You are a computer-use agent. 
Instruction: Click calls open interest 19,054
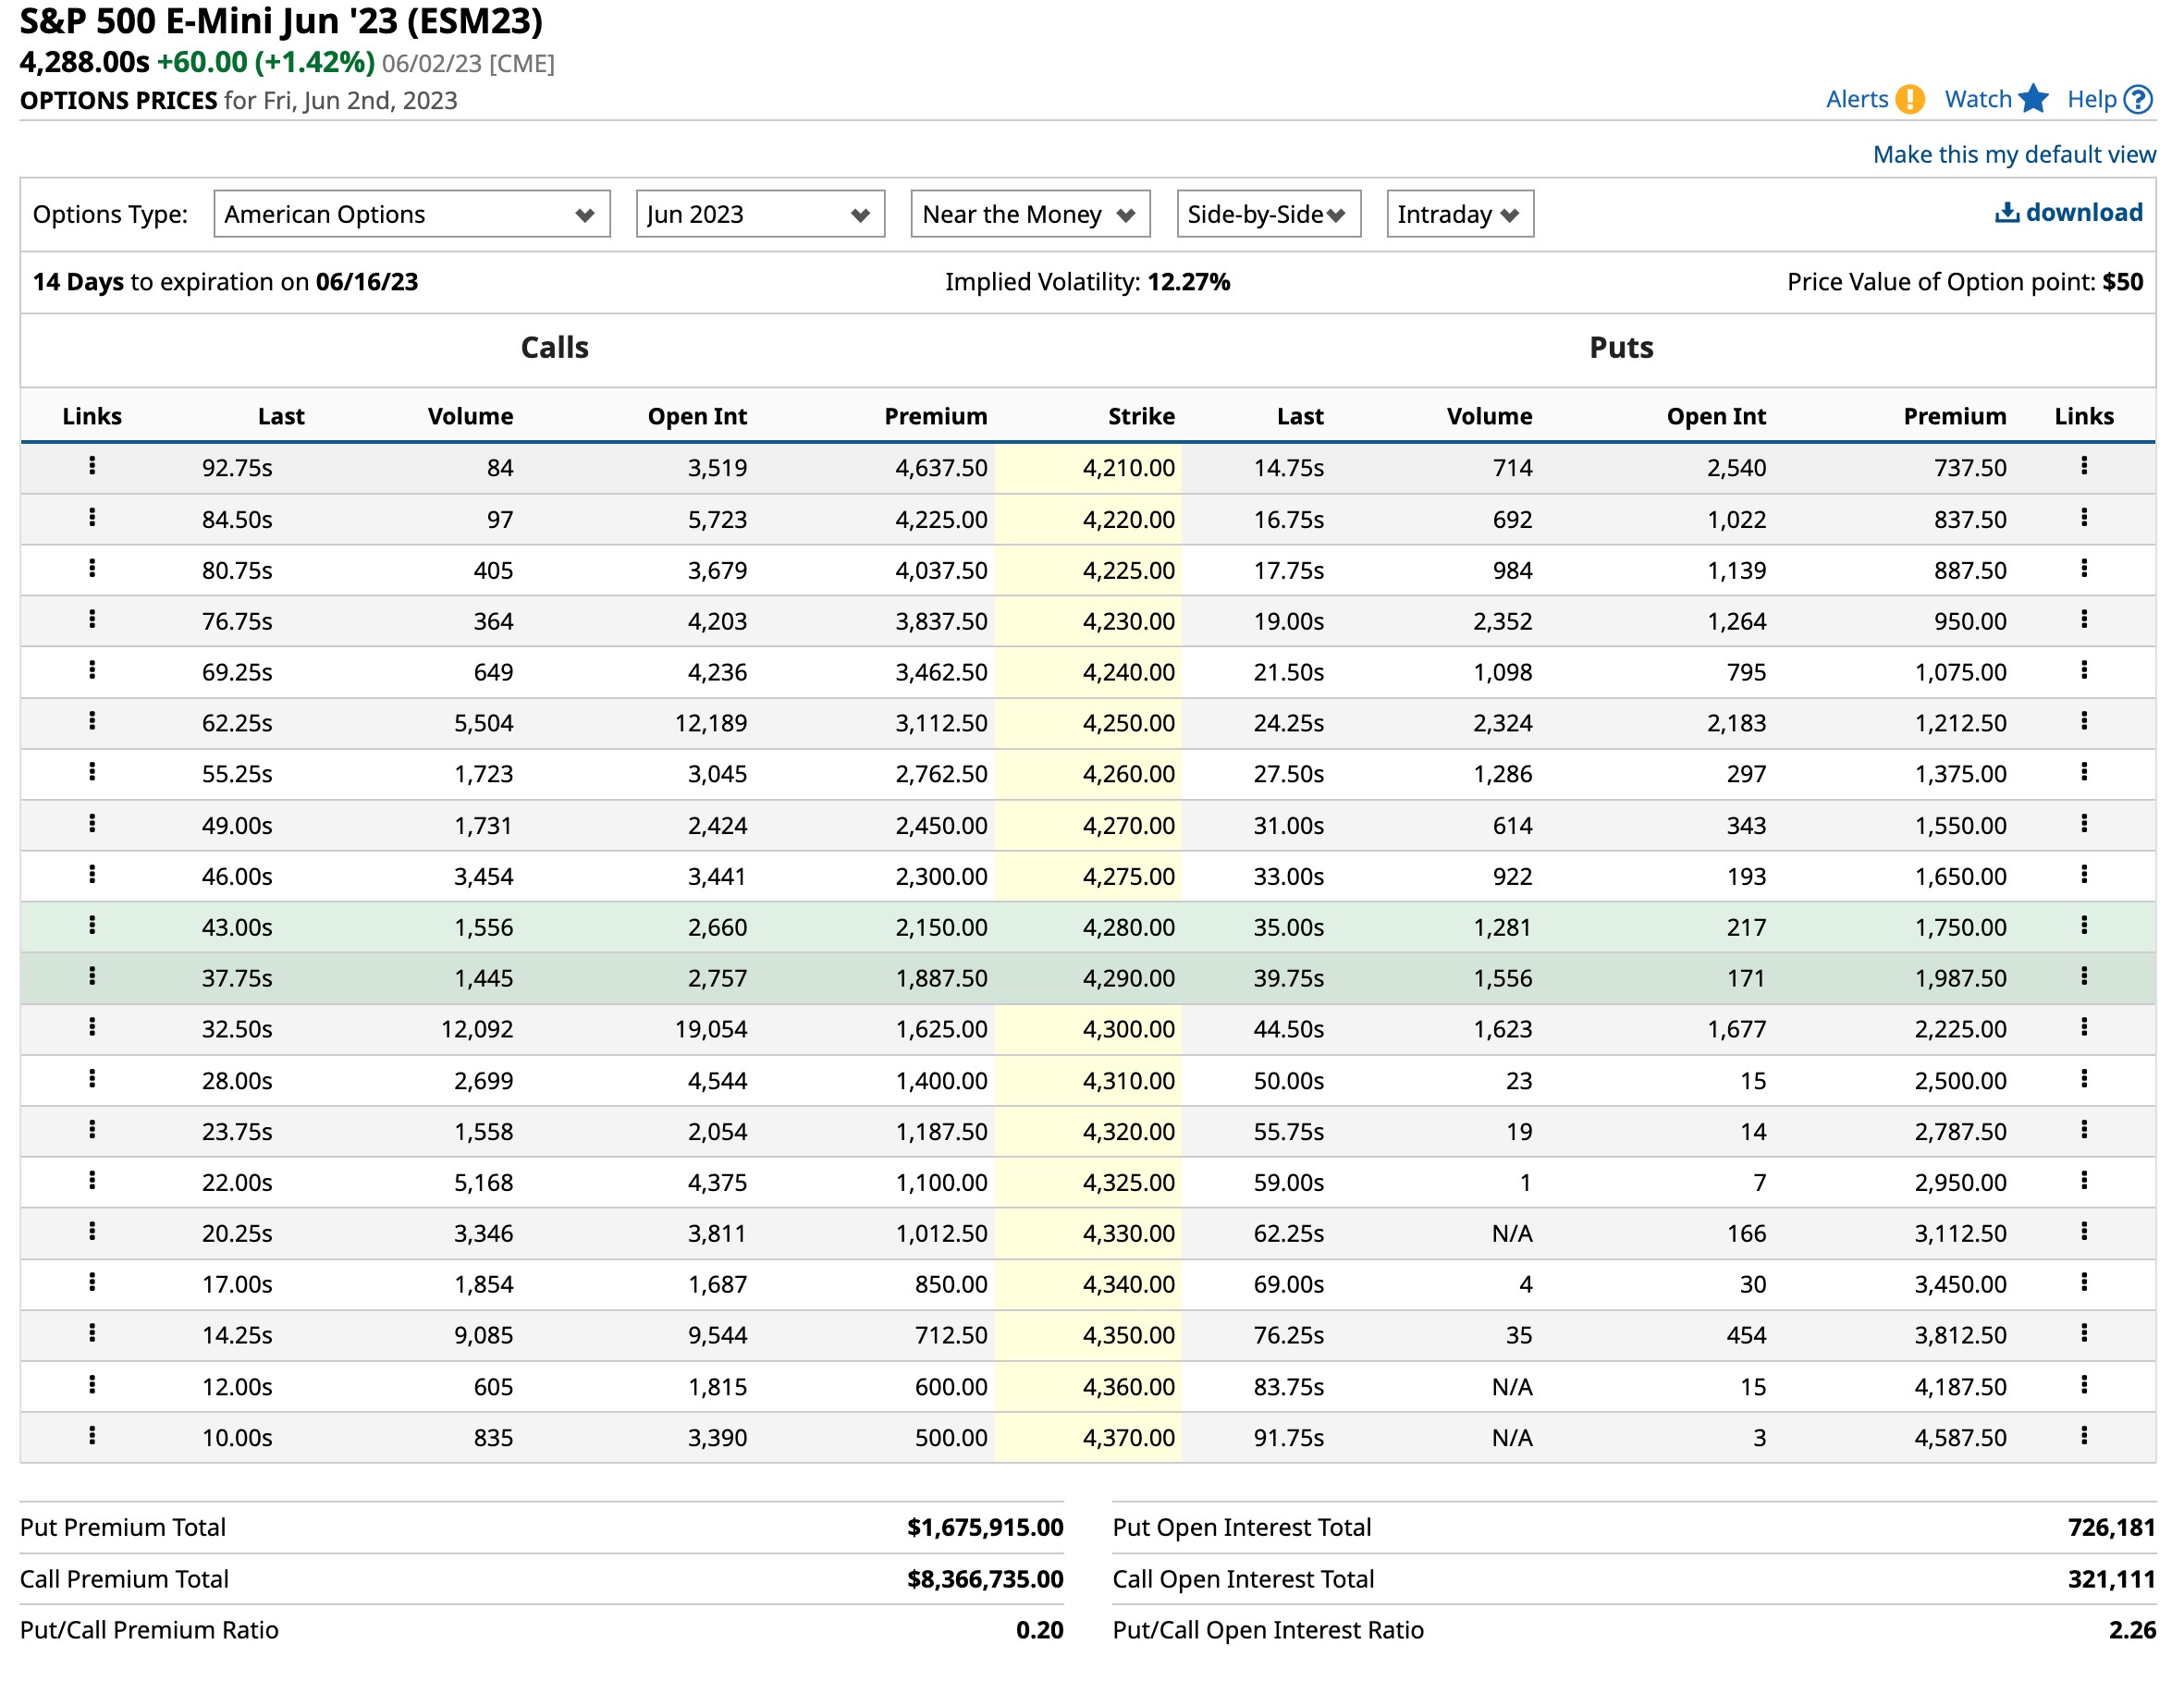711,1029
